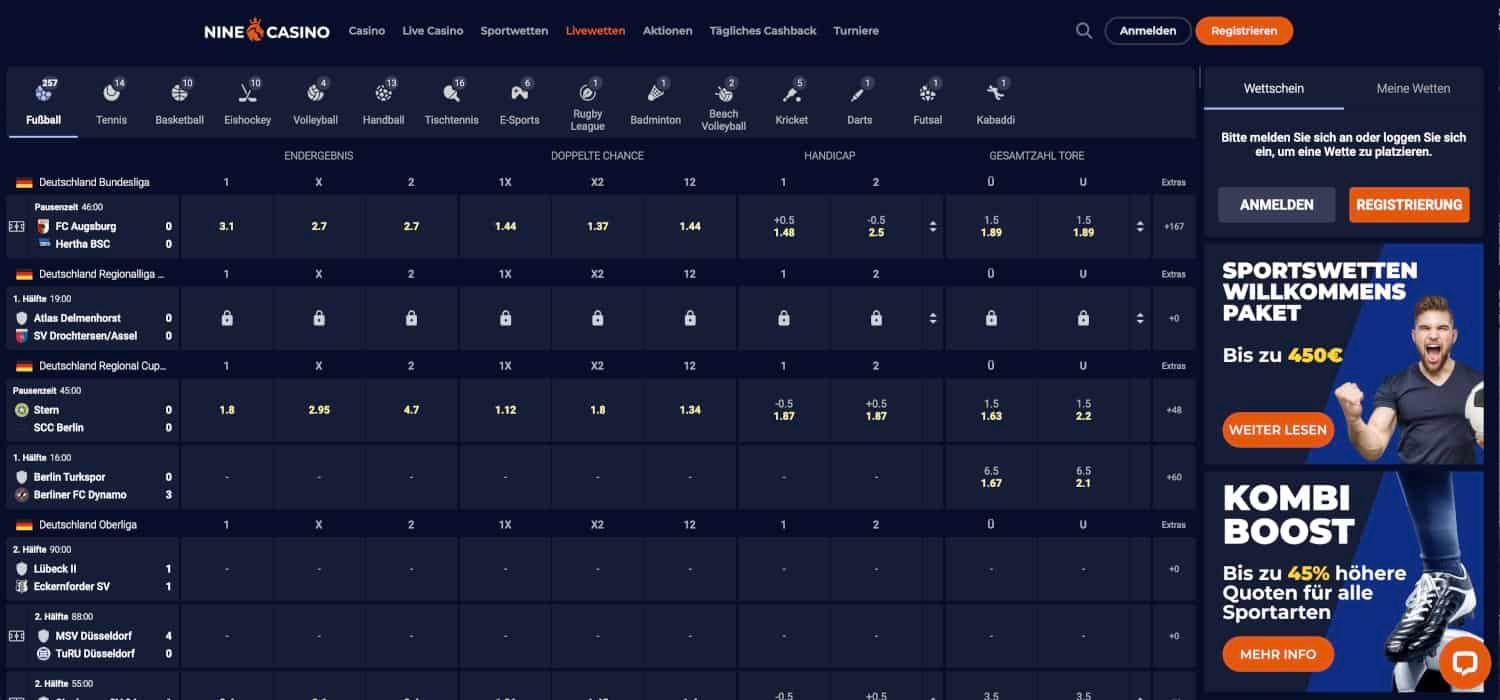Expand handicap options for FC Augsburg match
Viewport: 1500px width, 700px height.
point(933,227)
